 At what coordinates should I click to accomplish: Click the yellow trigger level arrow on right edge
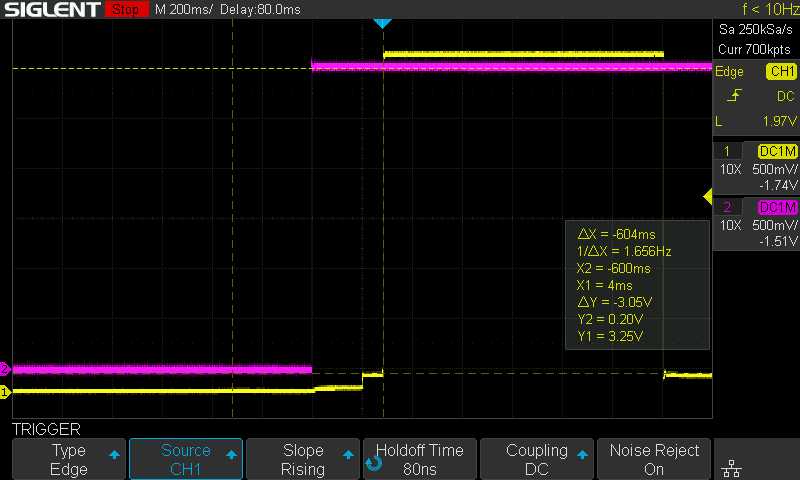(708, 196)
